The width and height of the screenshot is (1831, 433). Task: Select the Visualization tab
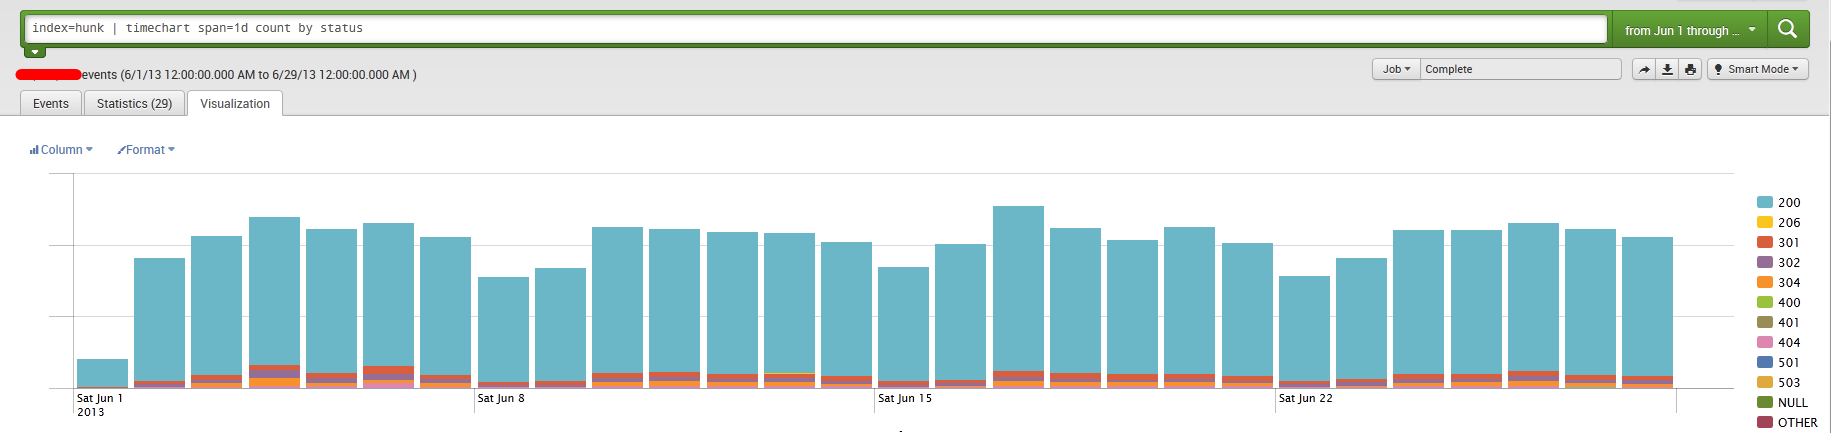click(235, 103)
